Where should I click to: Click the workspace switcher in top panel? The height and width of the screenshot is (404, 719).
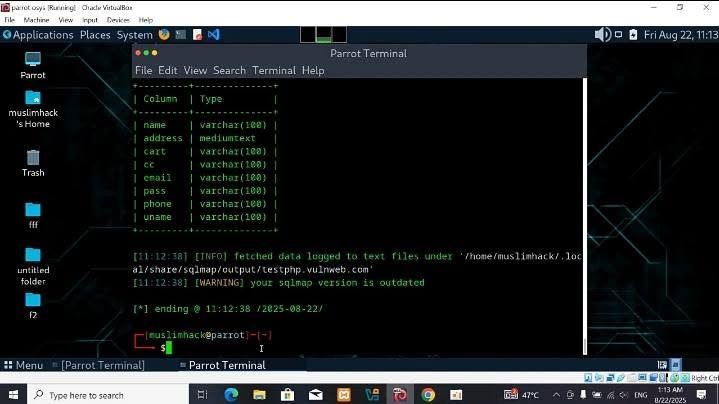point(323,34)
